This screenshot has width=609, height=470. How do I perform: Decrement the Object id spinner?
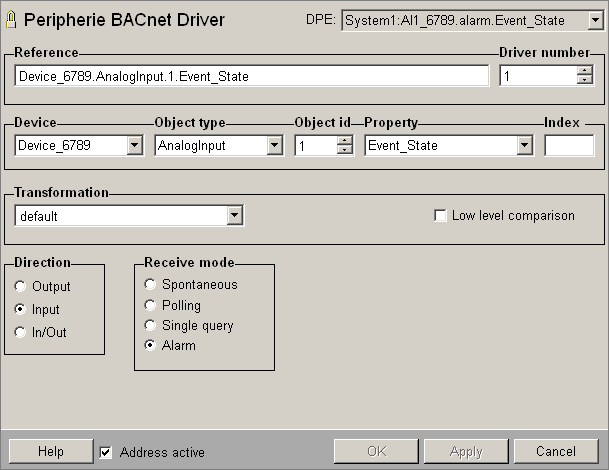[x=345, y=151]
